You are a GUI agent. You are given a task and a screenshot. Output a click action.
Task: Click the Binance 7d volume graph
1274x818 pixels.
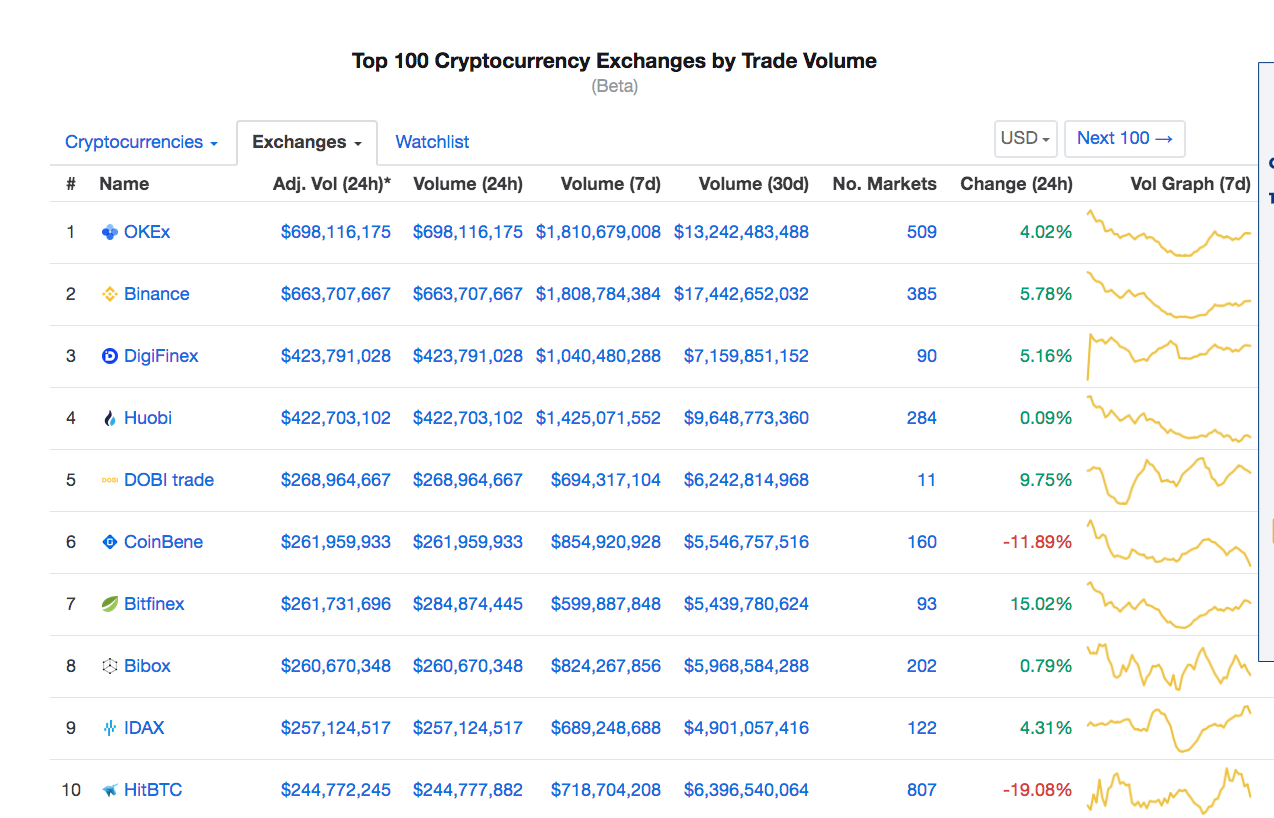[1170, 295]
